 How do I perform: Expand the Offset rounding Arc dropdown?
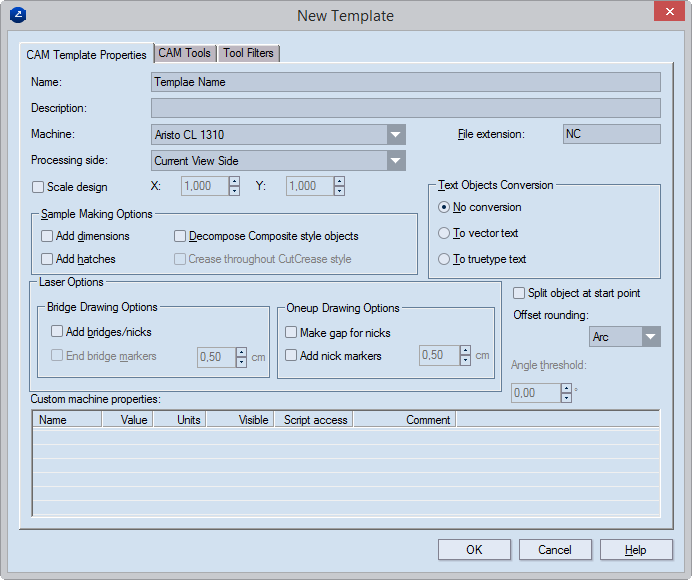tap(650, 337)
